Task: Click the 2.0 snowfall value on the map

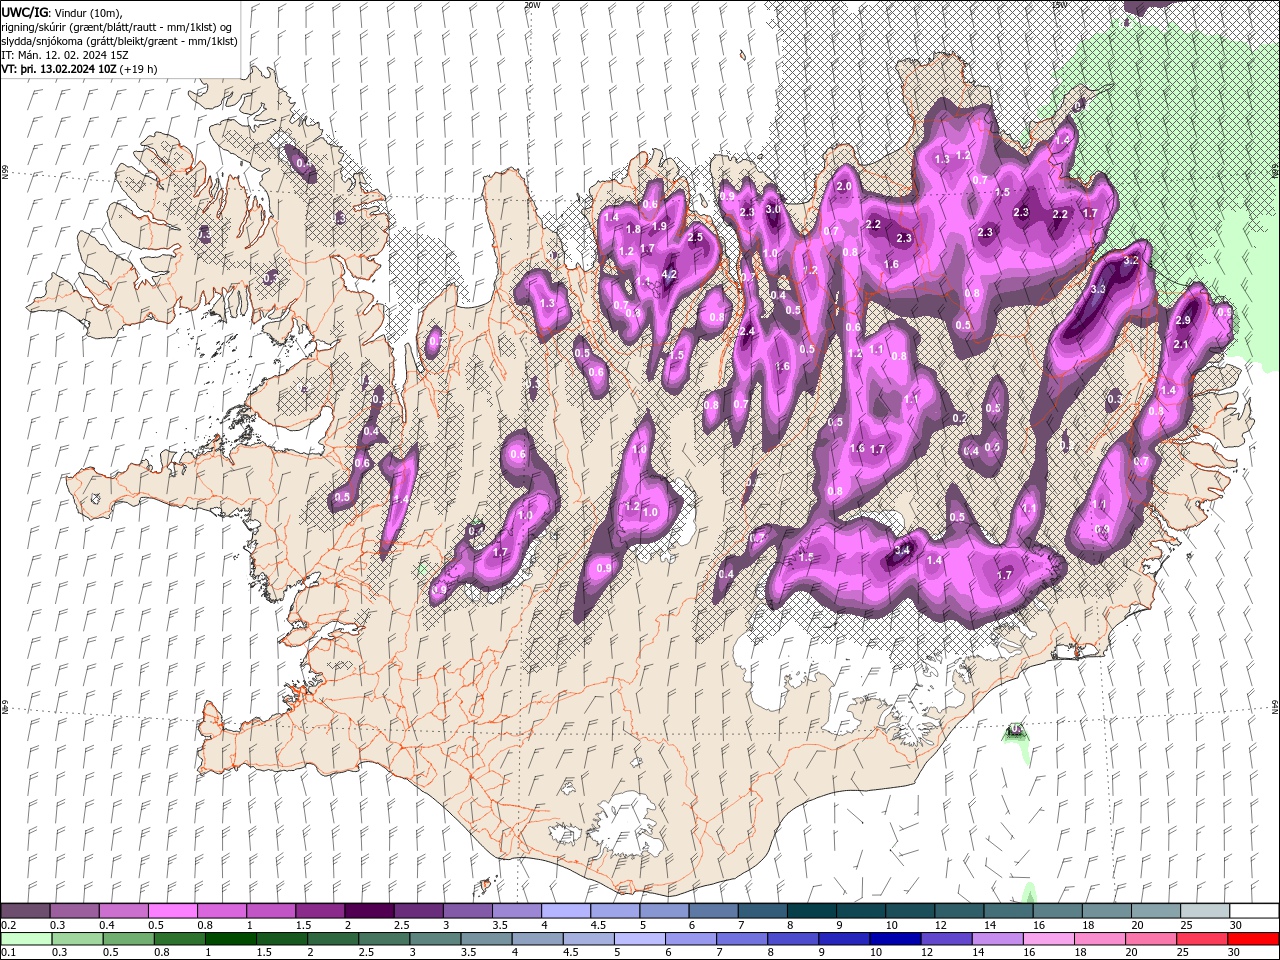Action: point(844,186)
